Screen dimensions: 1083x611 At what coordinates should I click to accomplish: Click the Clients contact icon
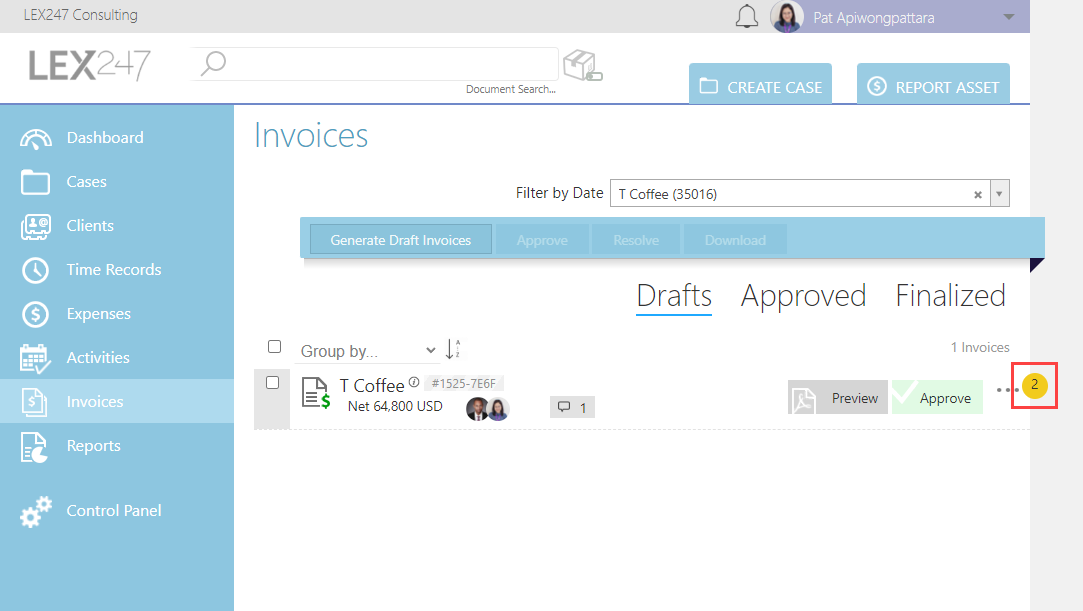point(35,226)
